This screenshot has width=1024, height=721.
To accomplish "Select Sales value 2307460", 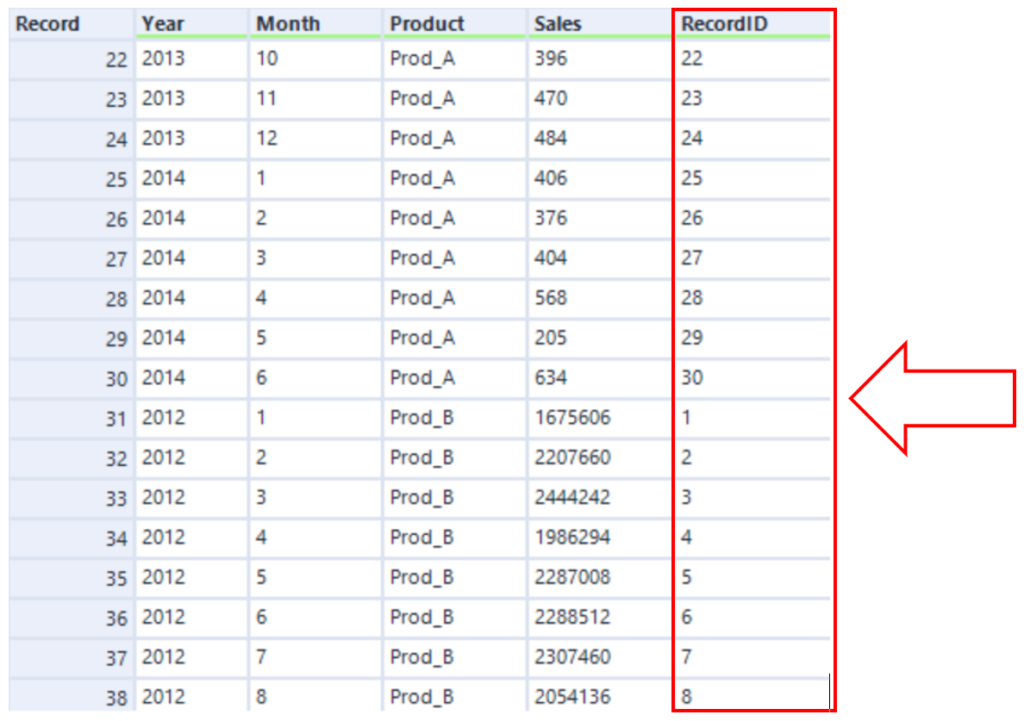I will (600, 656).
